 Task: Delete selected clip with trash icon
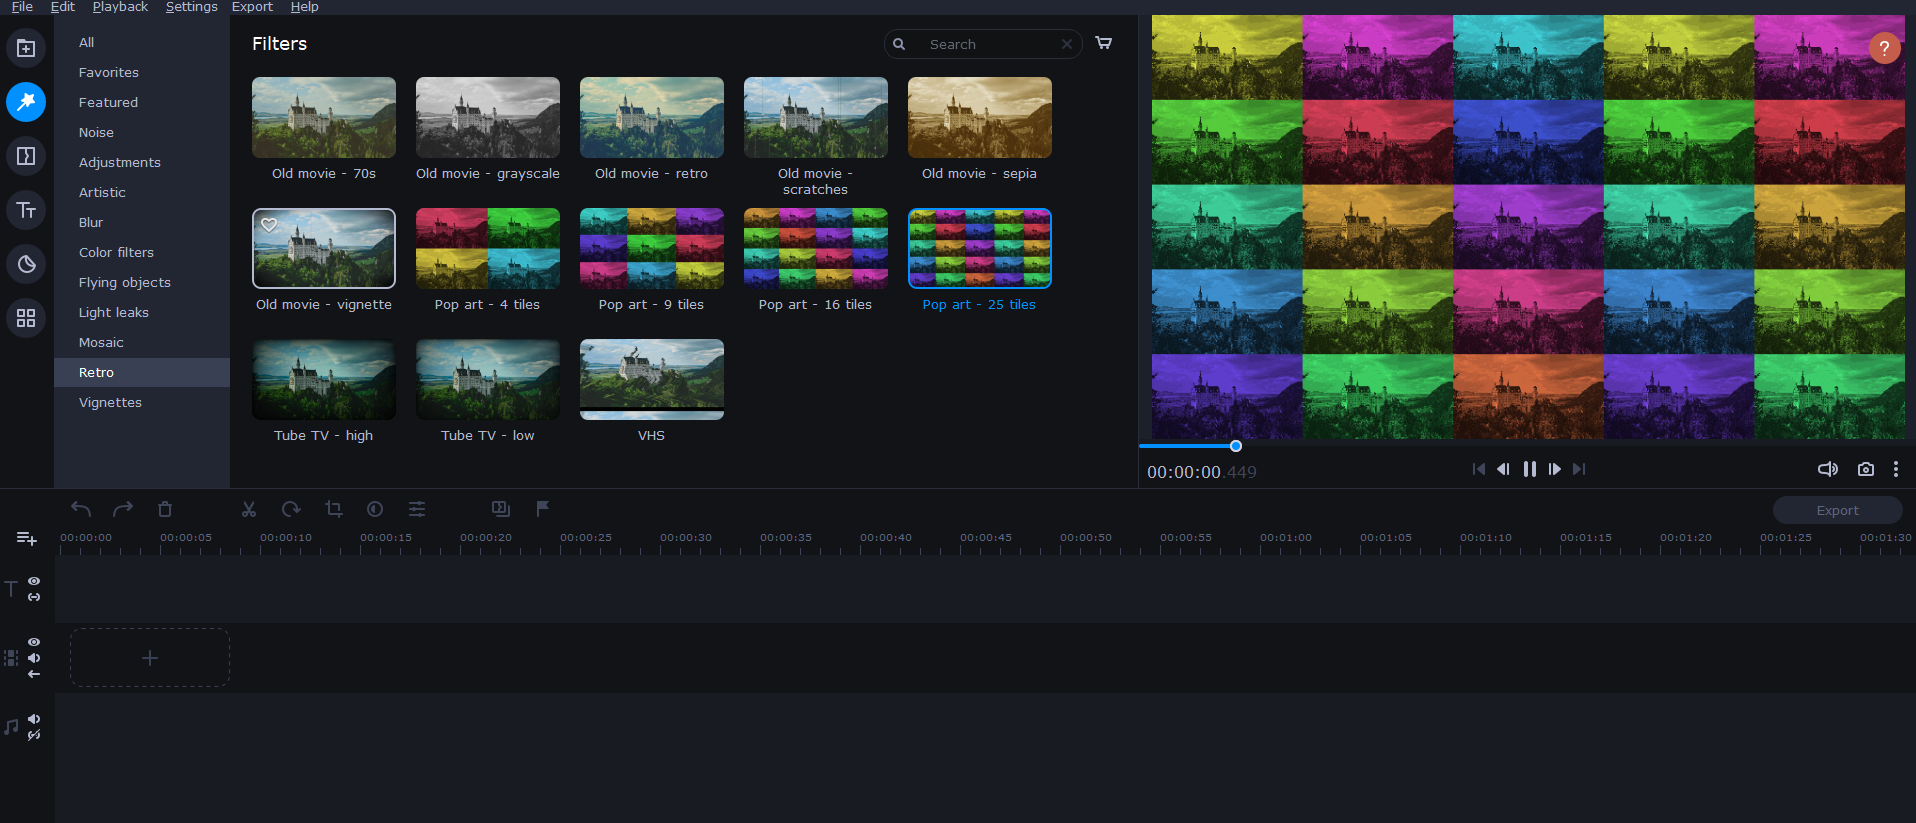(165, 509)
